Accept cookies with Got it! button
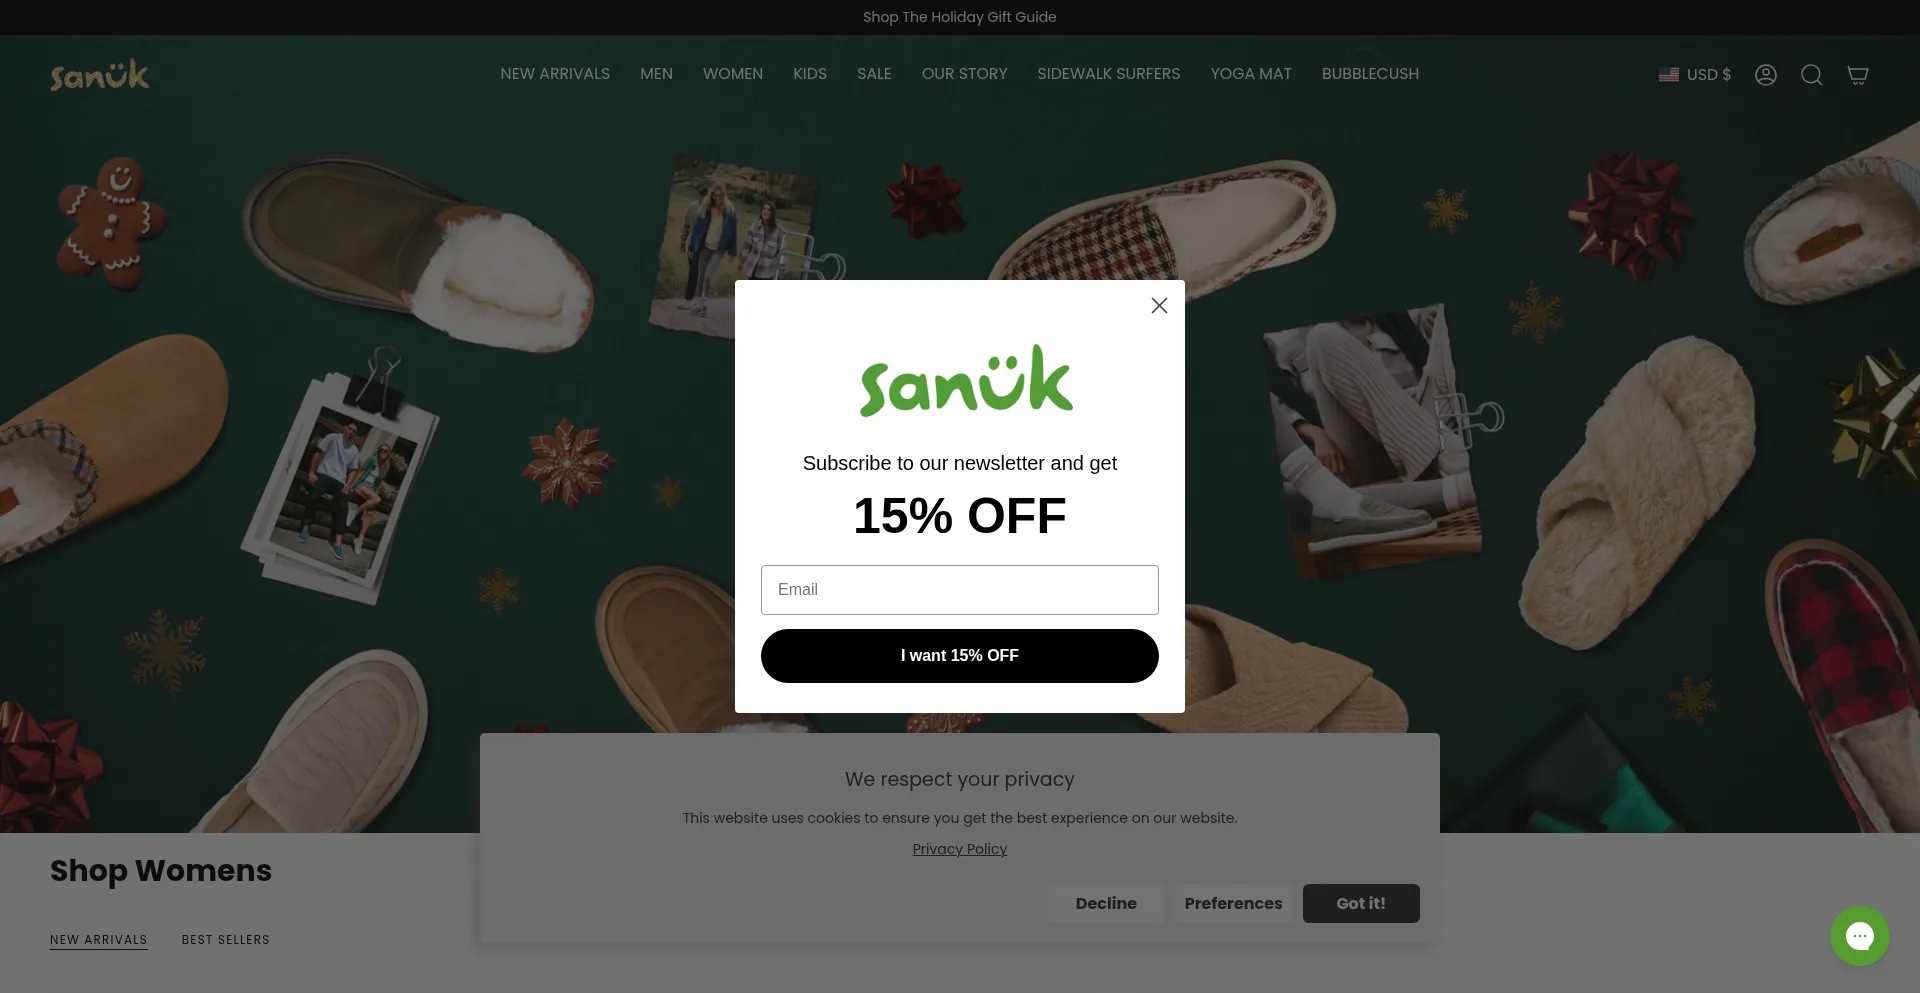Image resolution: width=1920 pixels, height=993 pixels. (1361, 903)
